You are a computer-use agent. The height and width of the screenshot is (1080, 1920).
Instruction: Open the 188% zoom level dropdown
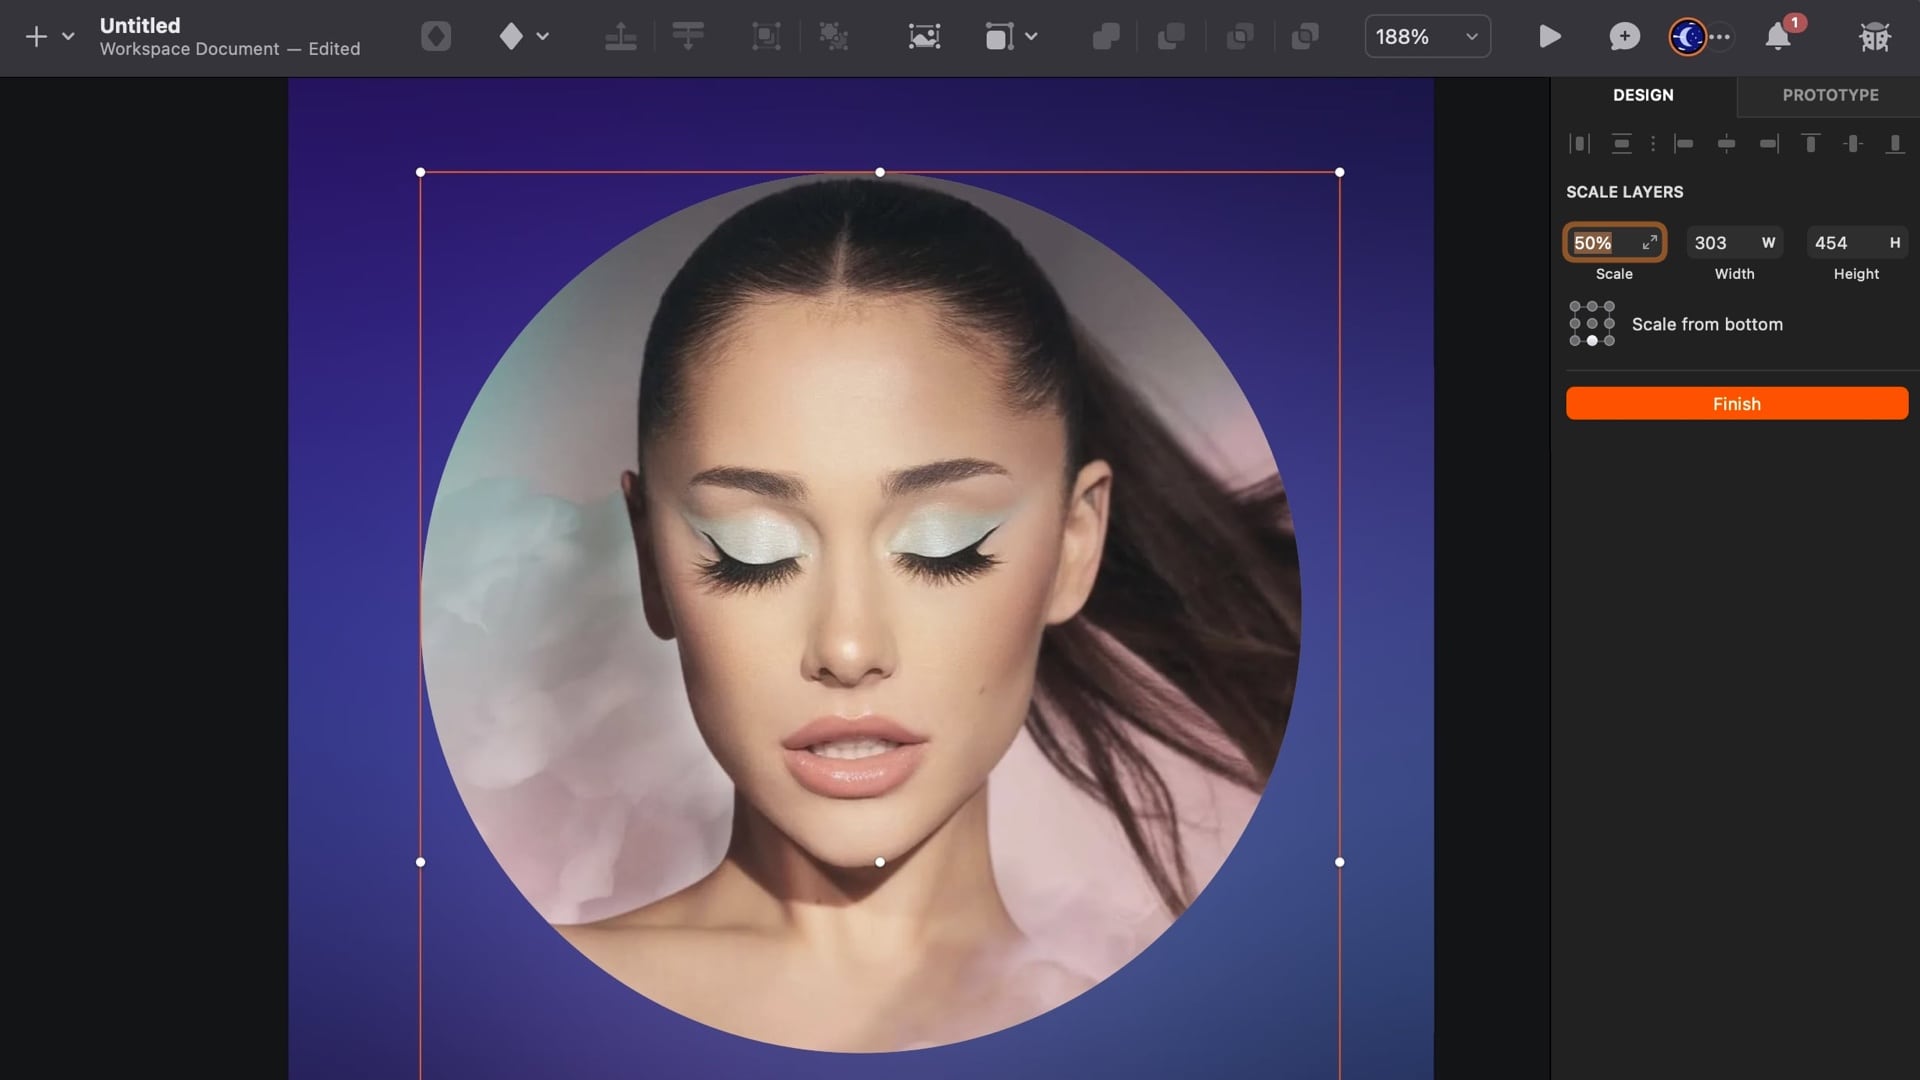pyautogui.click(x=1427, y=37)
